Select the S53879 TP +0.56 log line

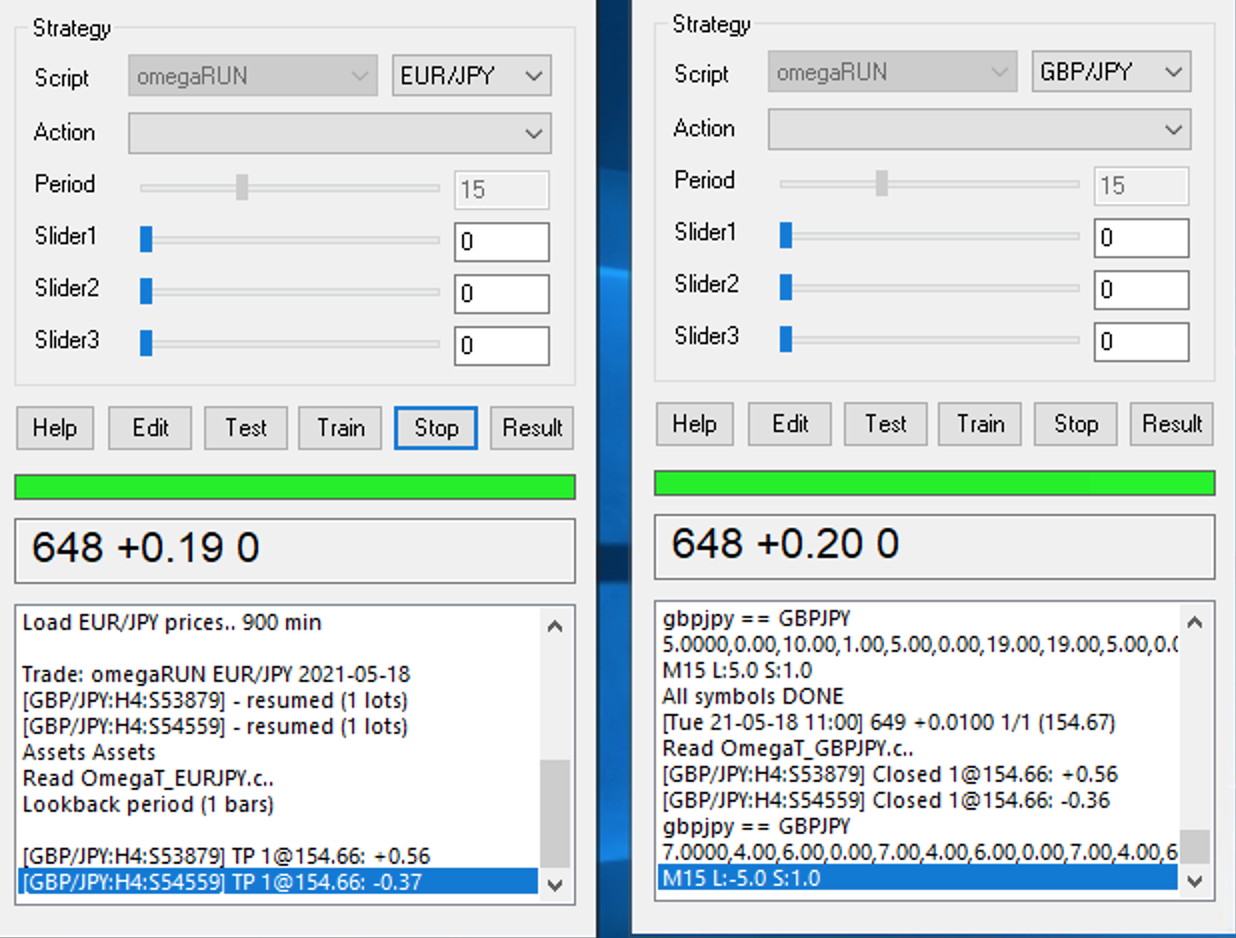tap(226, 856)
